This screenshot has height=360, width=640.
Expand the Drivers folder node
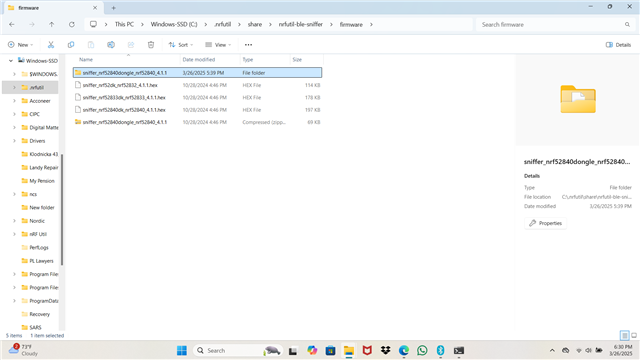(x=14, y=141)
